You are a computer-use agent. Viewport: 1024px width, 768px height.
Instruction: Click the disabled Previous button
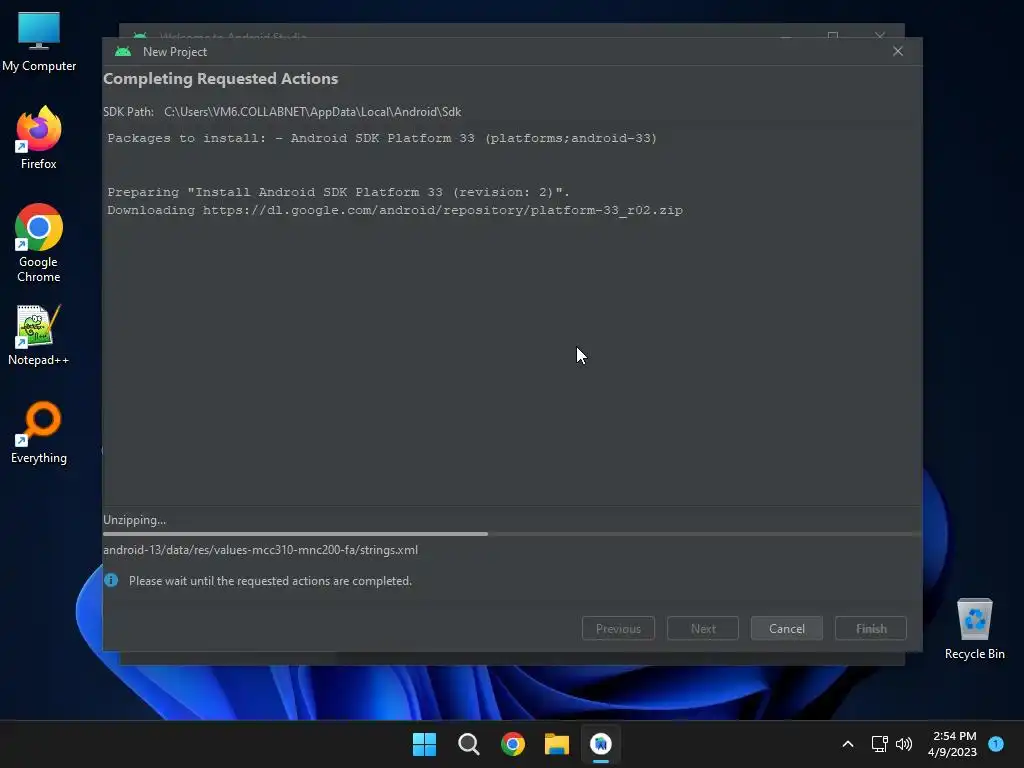click(618, 628)
